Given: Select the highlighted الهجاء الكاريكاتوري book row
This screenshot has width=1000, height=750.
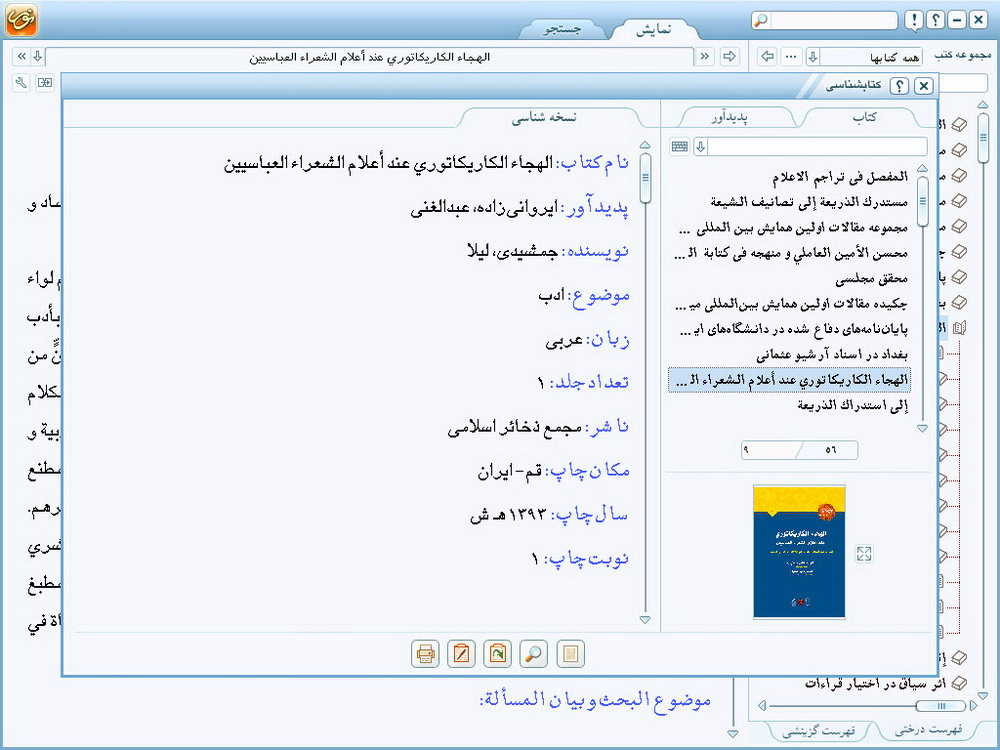Looking at the screenshot, I should [790, 379].
